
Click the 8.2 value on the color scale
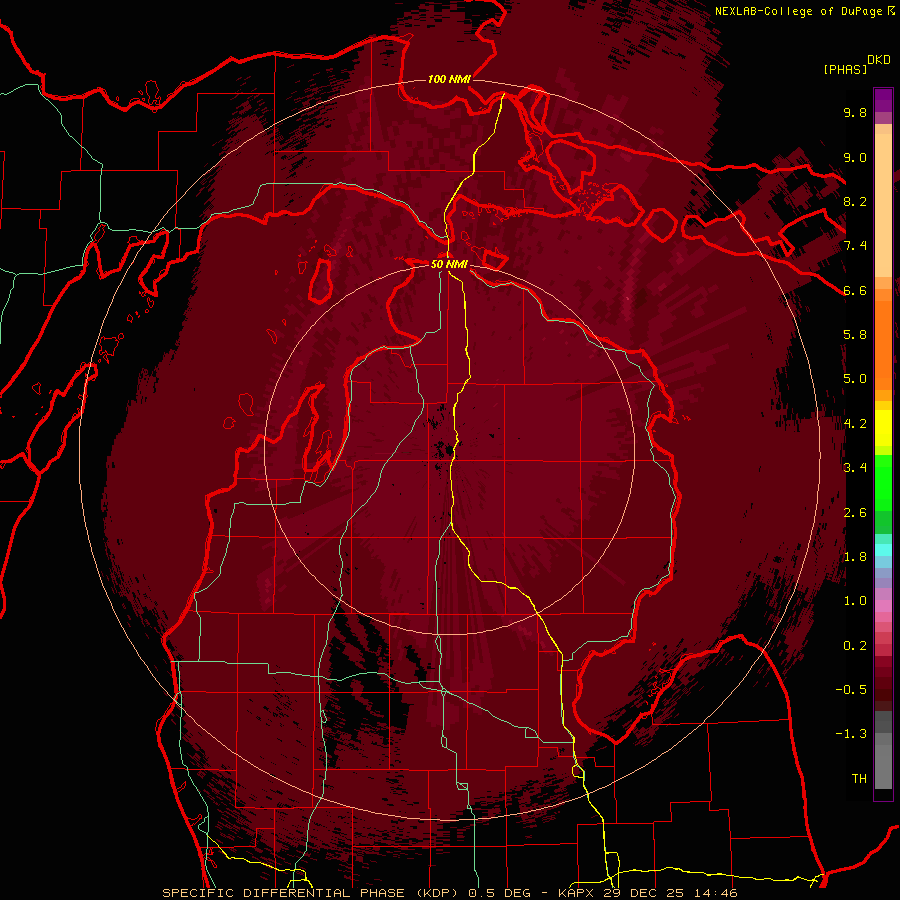pyautogui.click(x=855, y=201)
